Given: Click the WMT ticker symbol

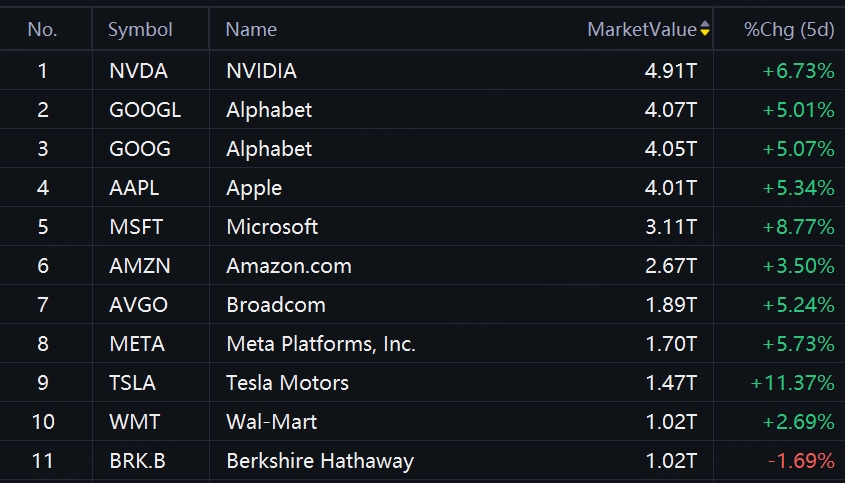Looking at the screenshot, I should pos(134,422).
